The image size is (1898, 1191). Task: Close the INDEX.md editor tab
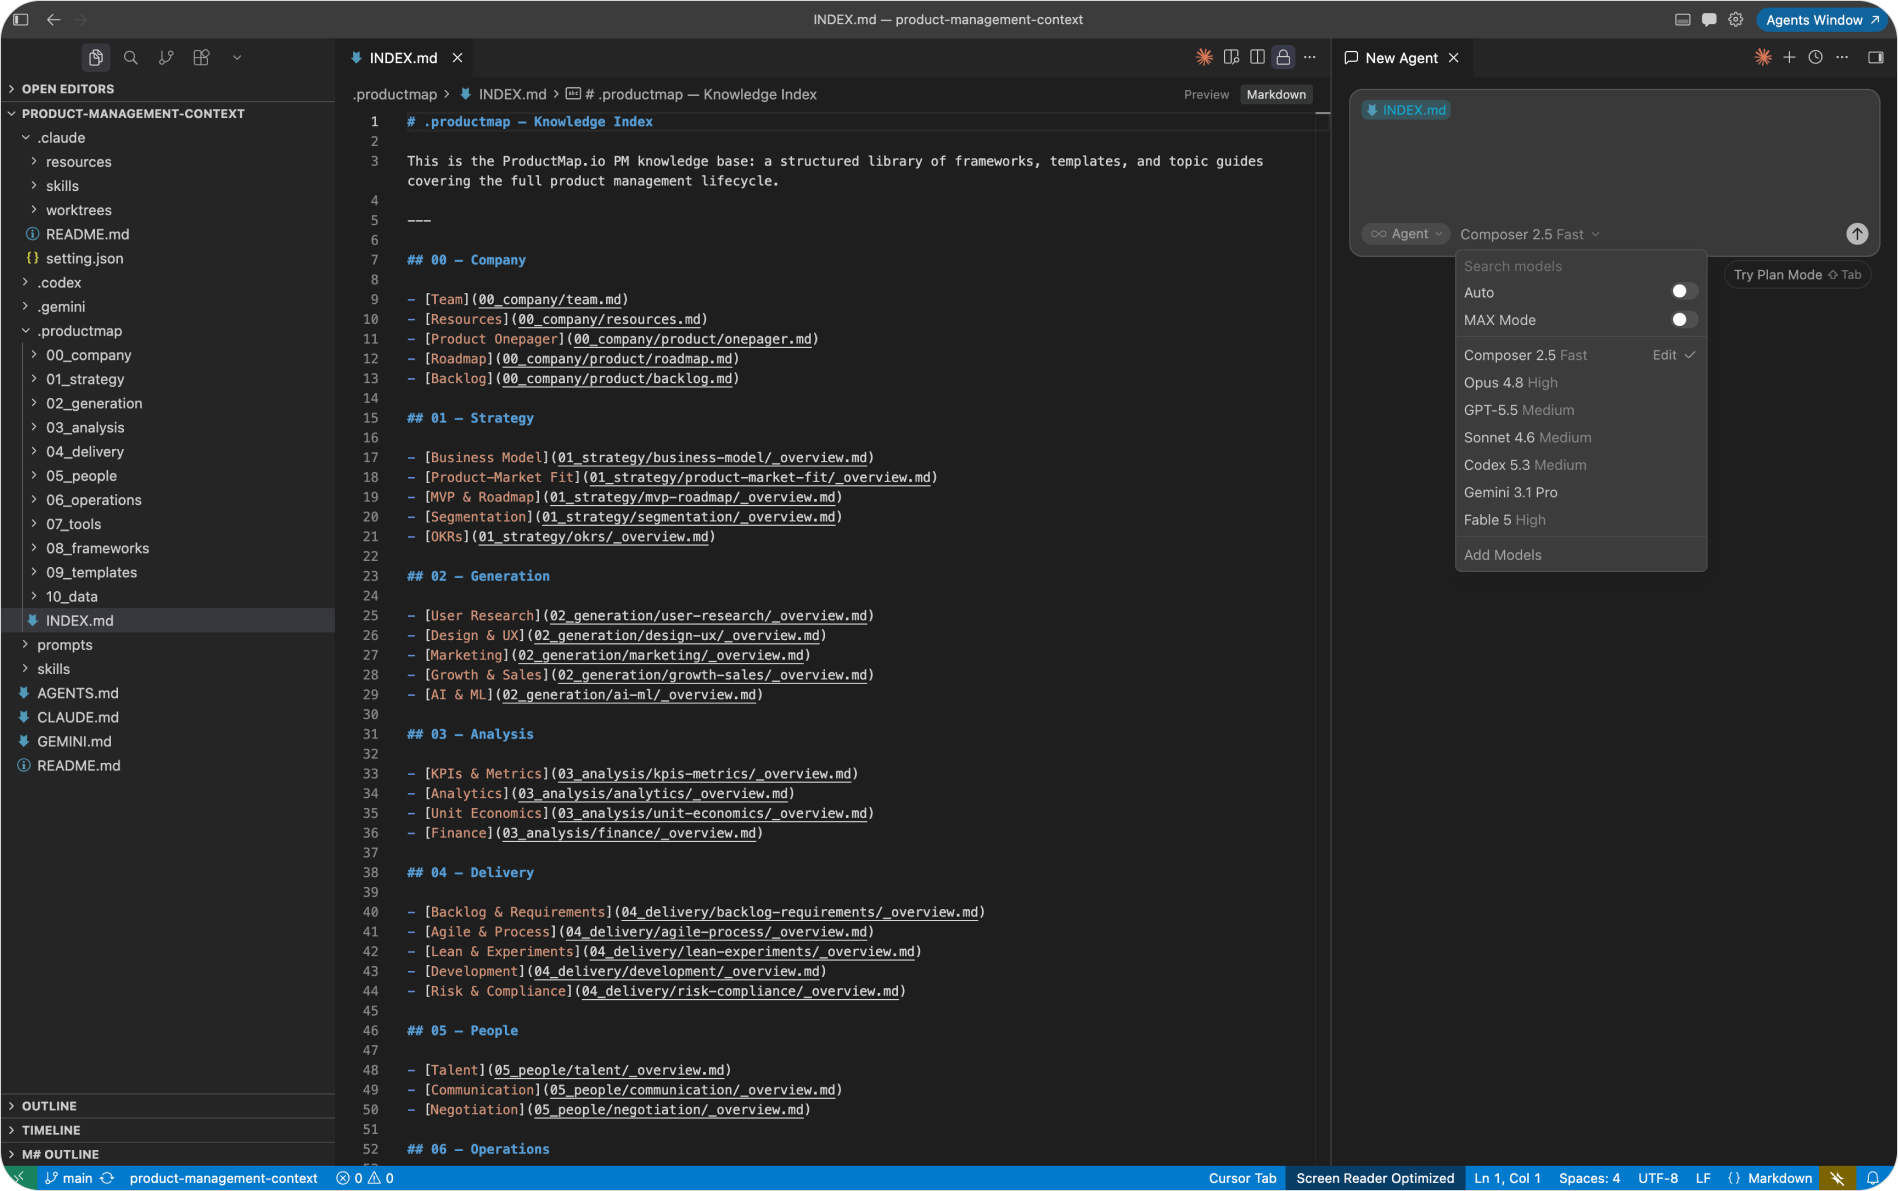[457, 58]
